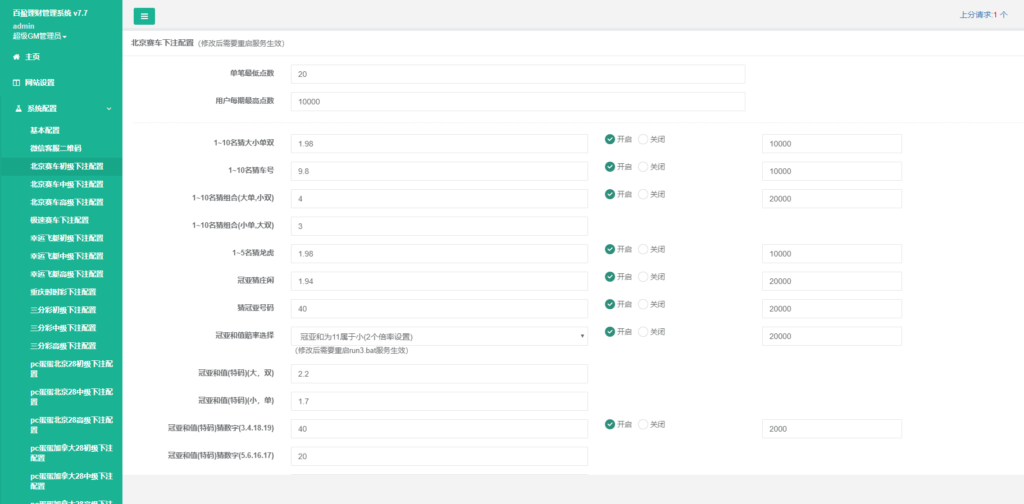Screen dimensions: 1024x504
Task: Choose 关闭 for the 冠亚猜庄闲 row
Action: click(643, 276)
